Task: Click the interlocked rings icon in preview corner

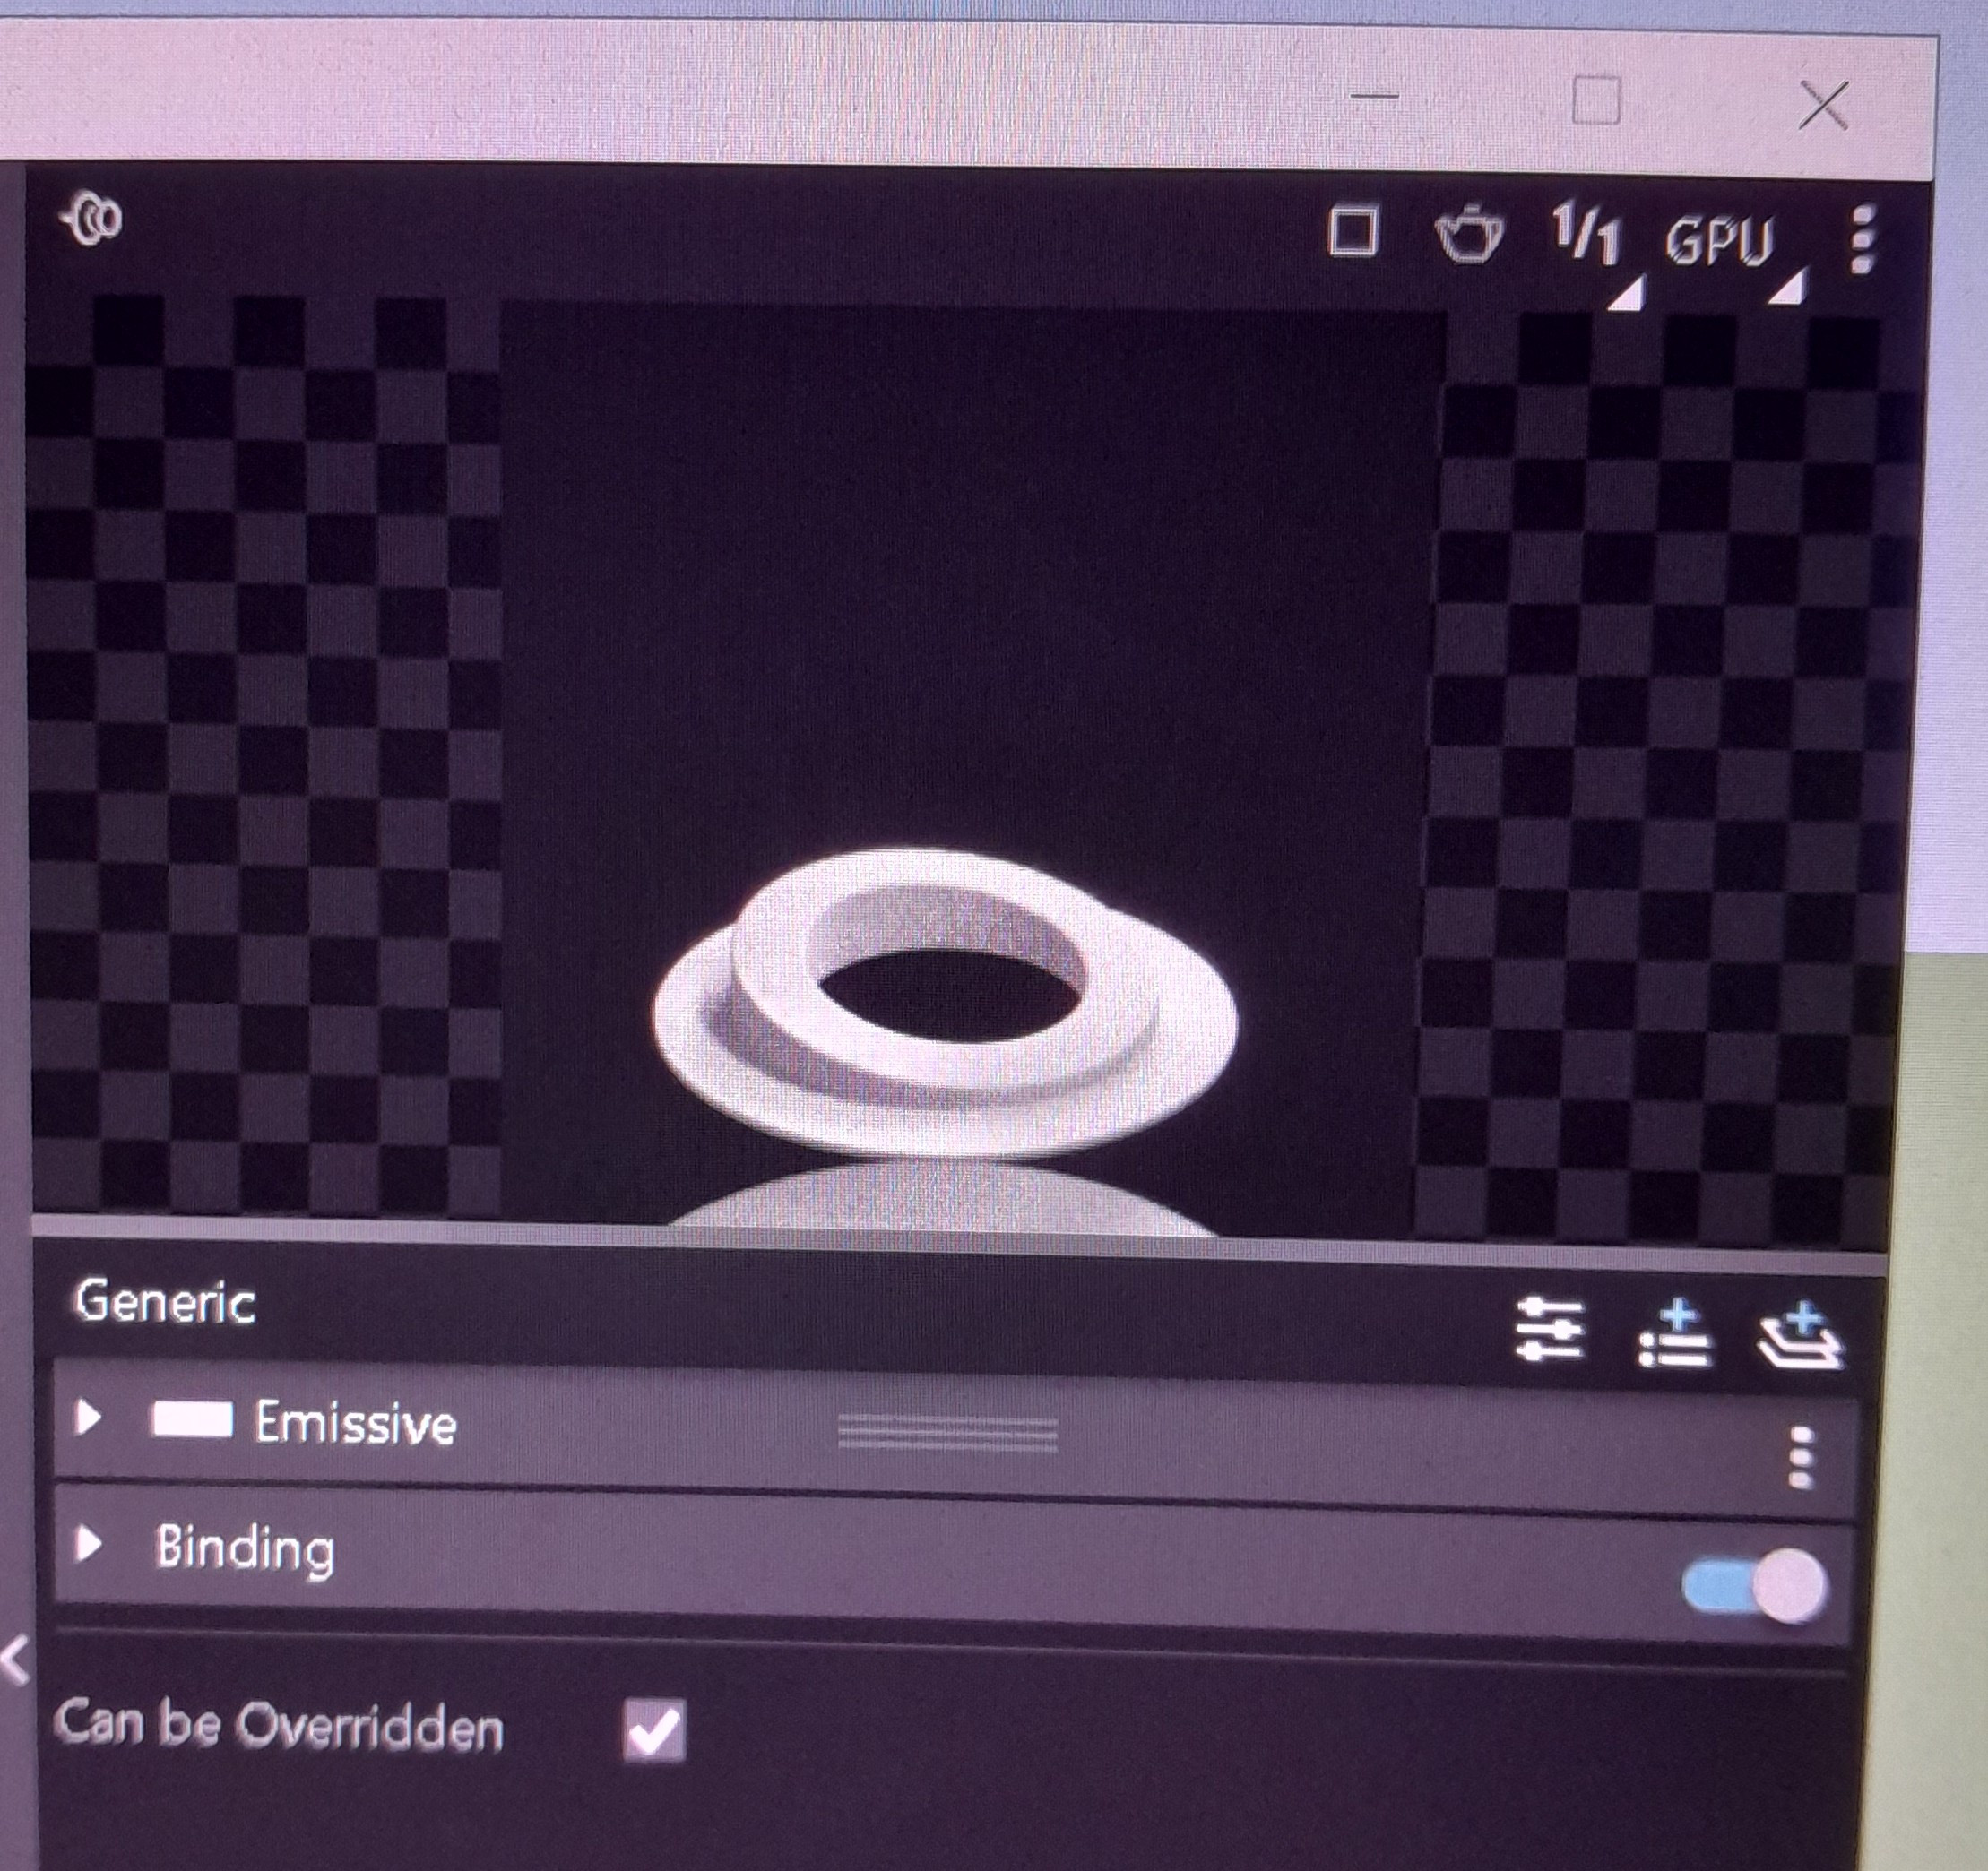Action: click(92, 218)
